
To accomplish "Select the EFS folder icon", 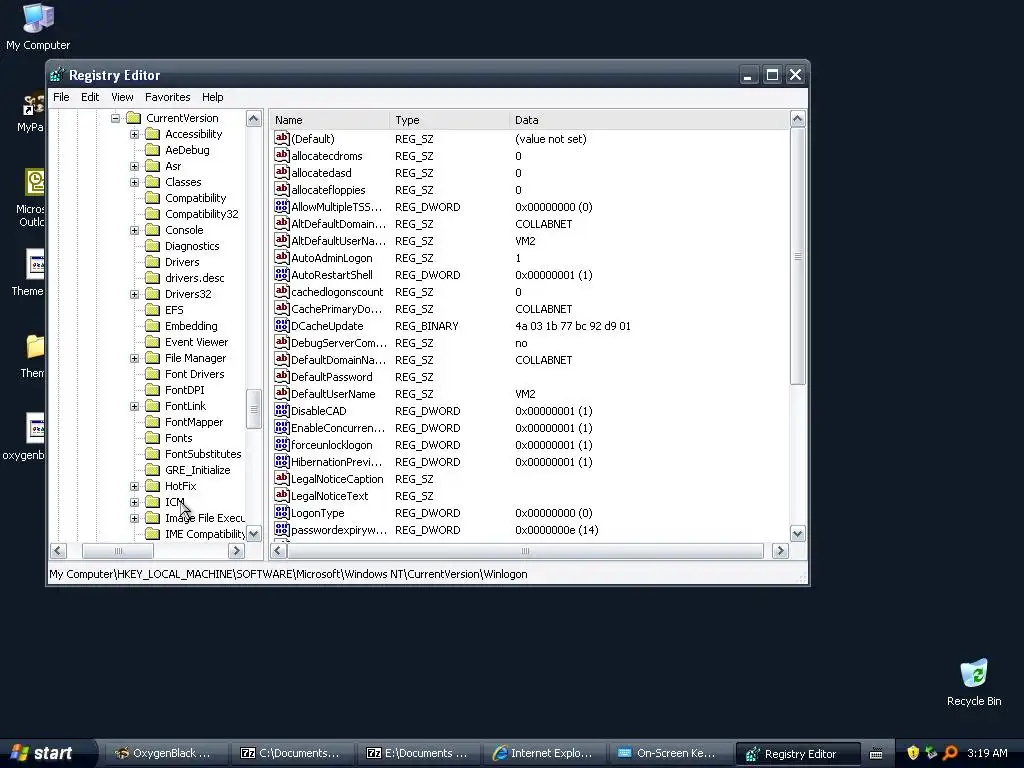I will click(x=152, y=310).
